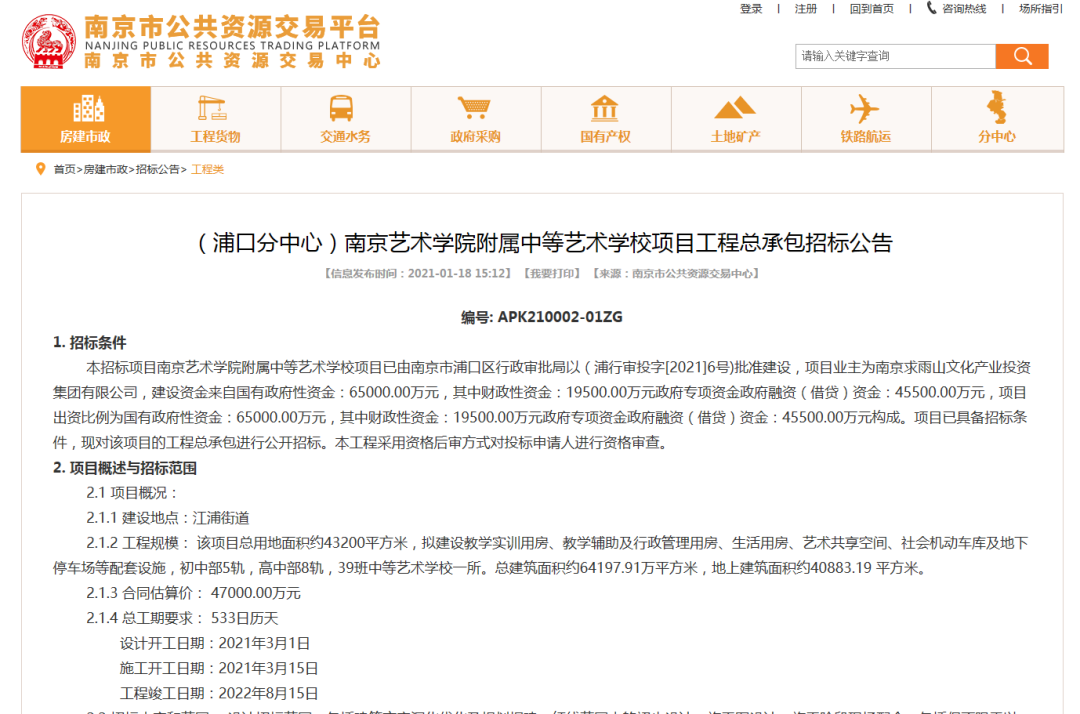The width and height of the screenshot is (1080, 714).
Task: Click 房建市政 in the breadcrumb
Action: click(105, 169)
